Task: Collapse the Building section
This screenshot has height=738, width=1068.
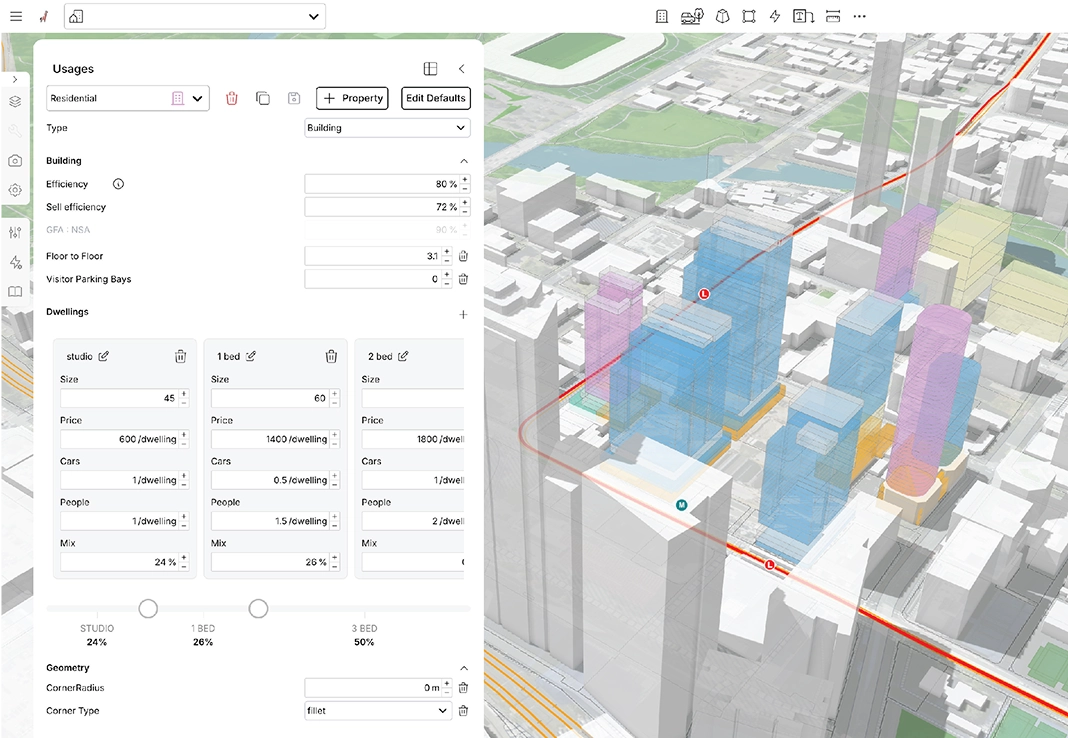Action: pos(463,161)
